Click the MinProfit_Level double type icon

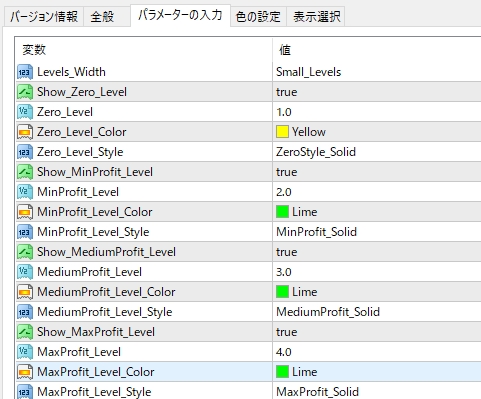(25, 192)
